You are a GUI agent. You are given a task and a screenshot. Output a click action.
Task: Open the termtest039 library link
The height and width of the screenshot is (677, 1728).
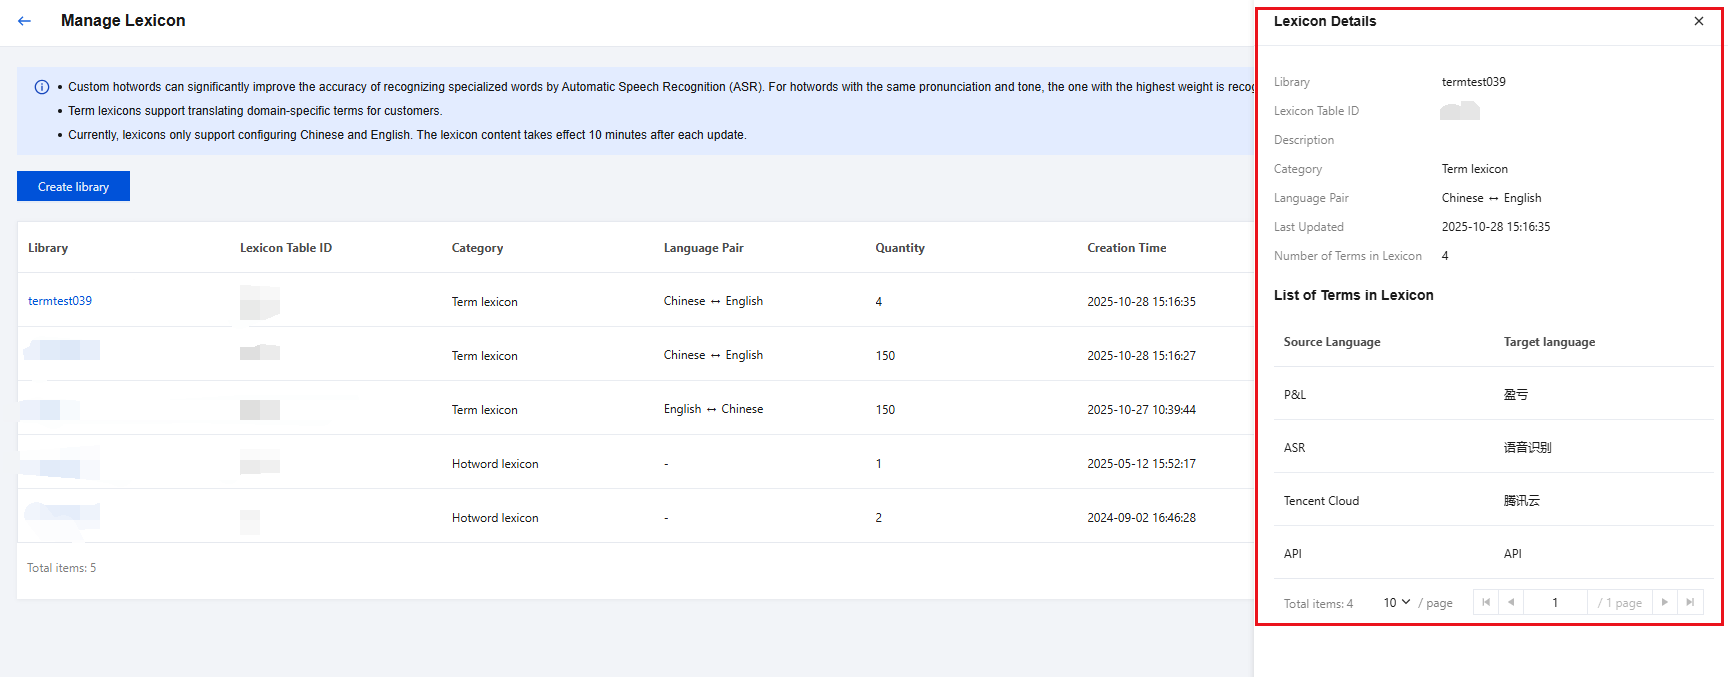pyautogui.click(x=60, y=301)
